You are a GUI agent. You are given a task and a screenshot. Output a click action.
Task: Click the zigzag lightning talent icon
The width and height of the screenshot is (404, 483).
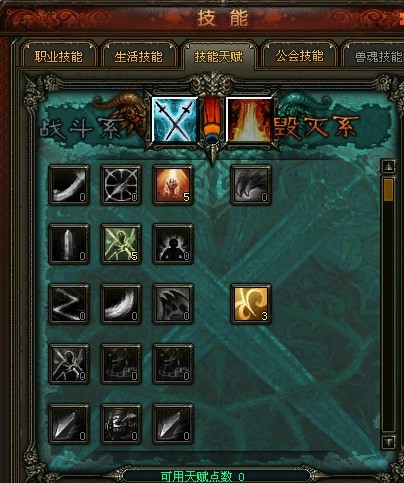pyautogui.click(x=69, y=304)
